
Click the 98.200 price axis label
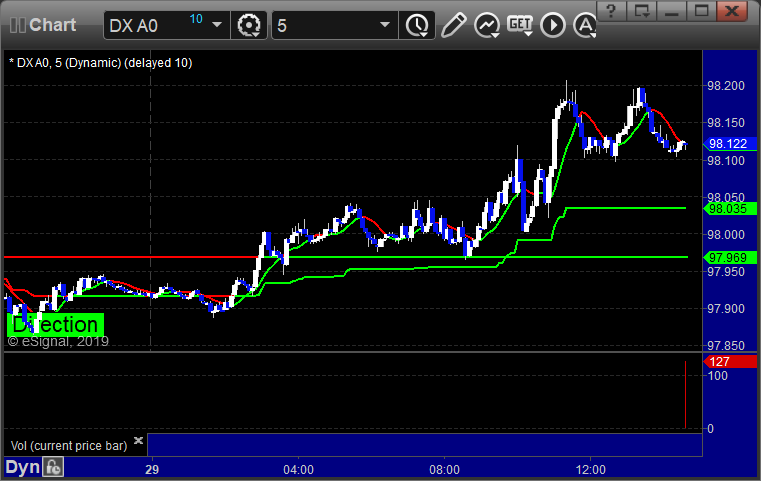click(726, 86)
